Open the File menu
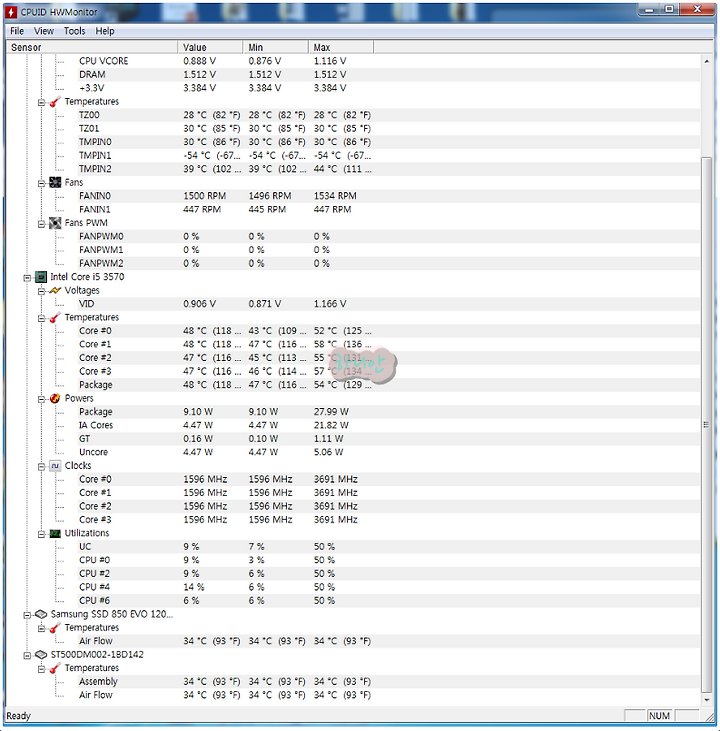This screenshot has width=720, height=731. coord(17,31)
